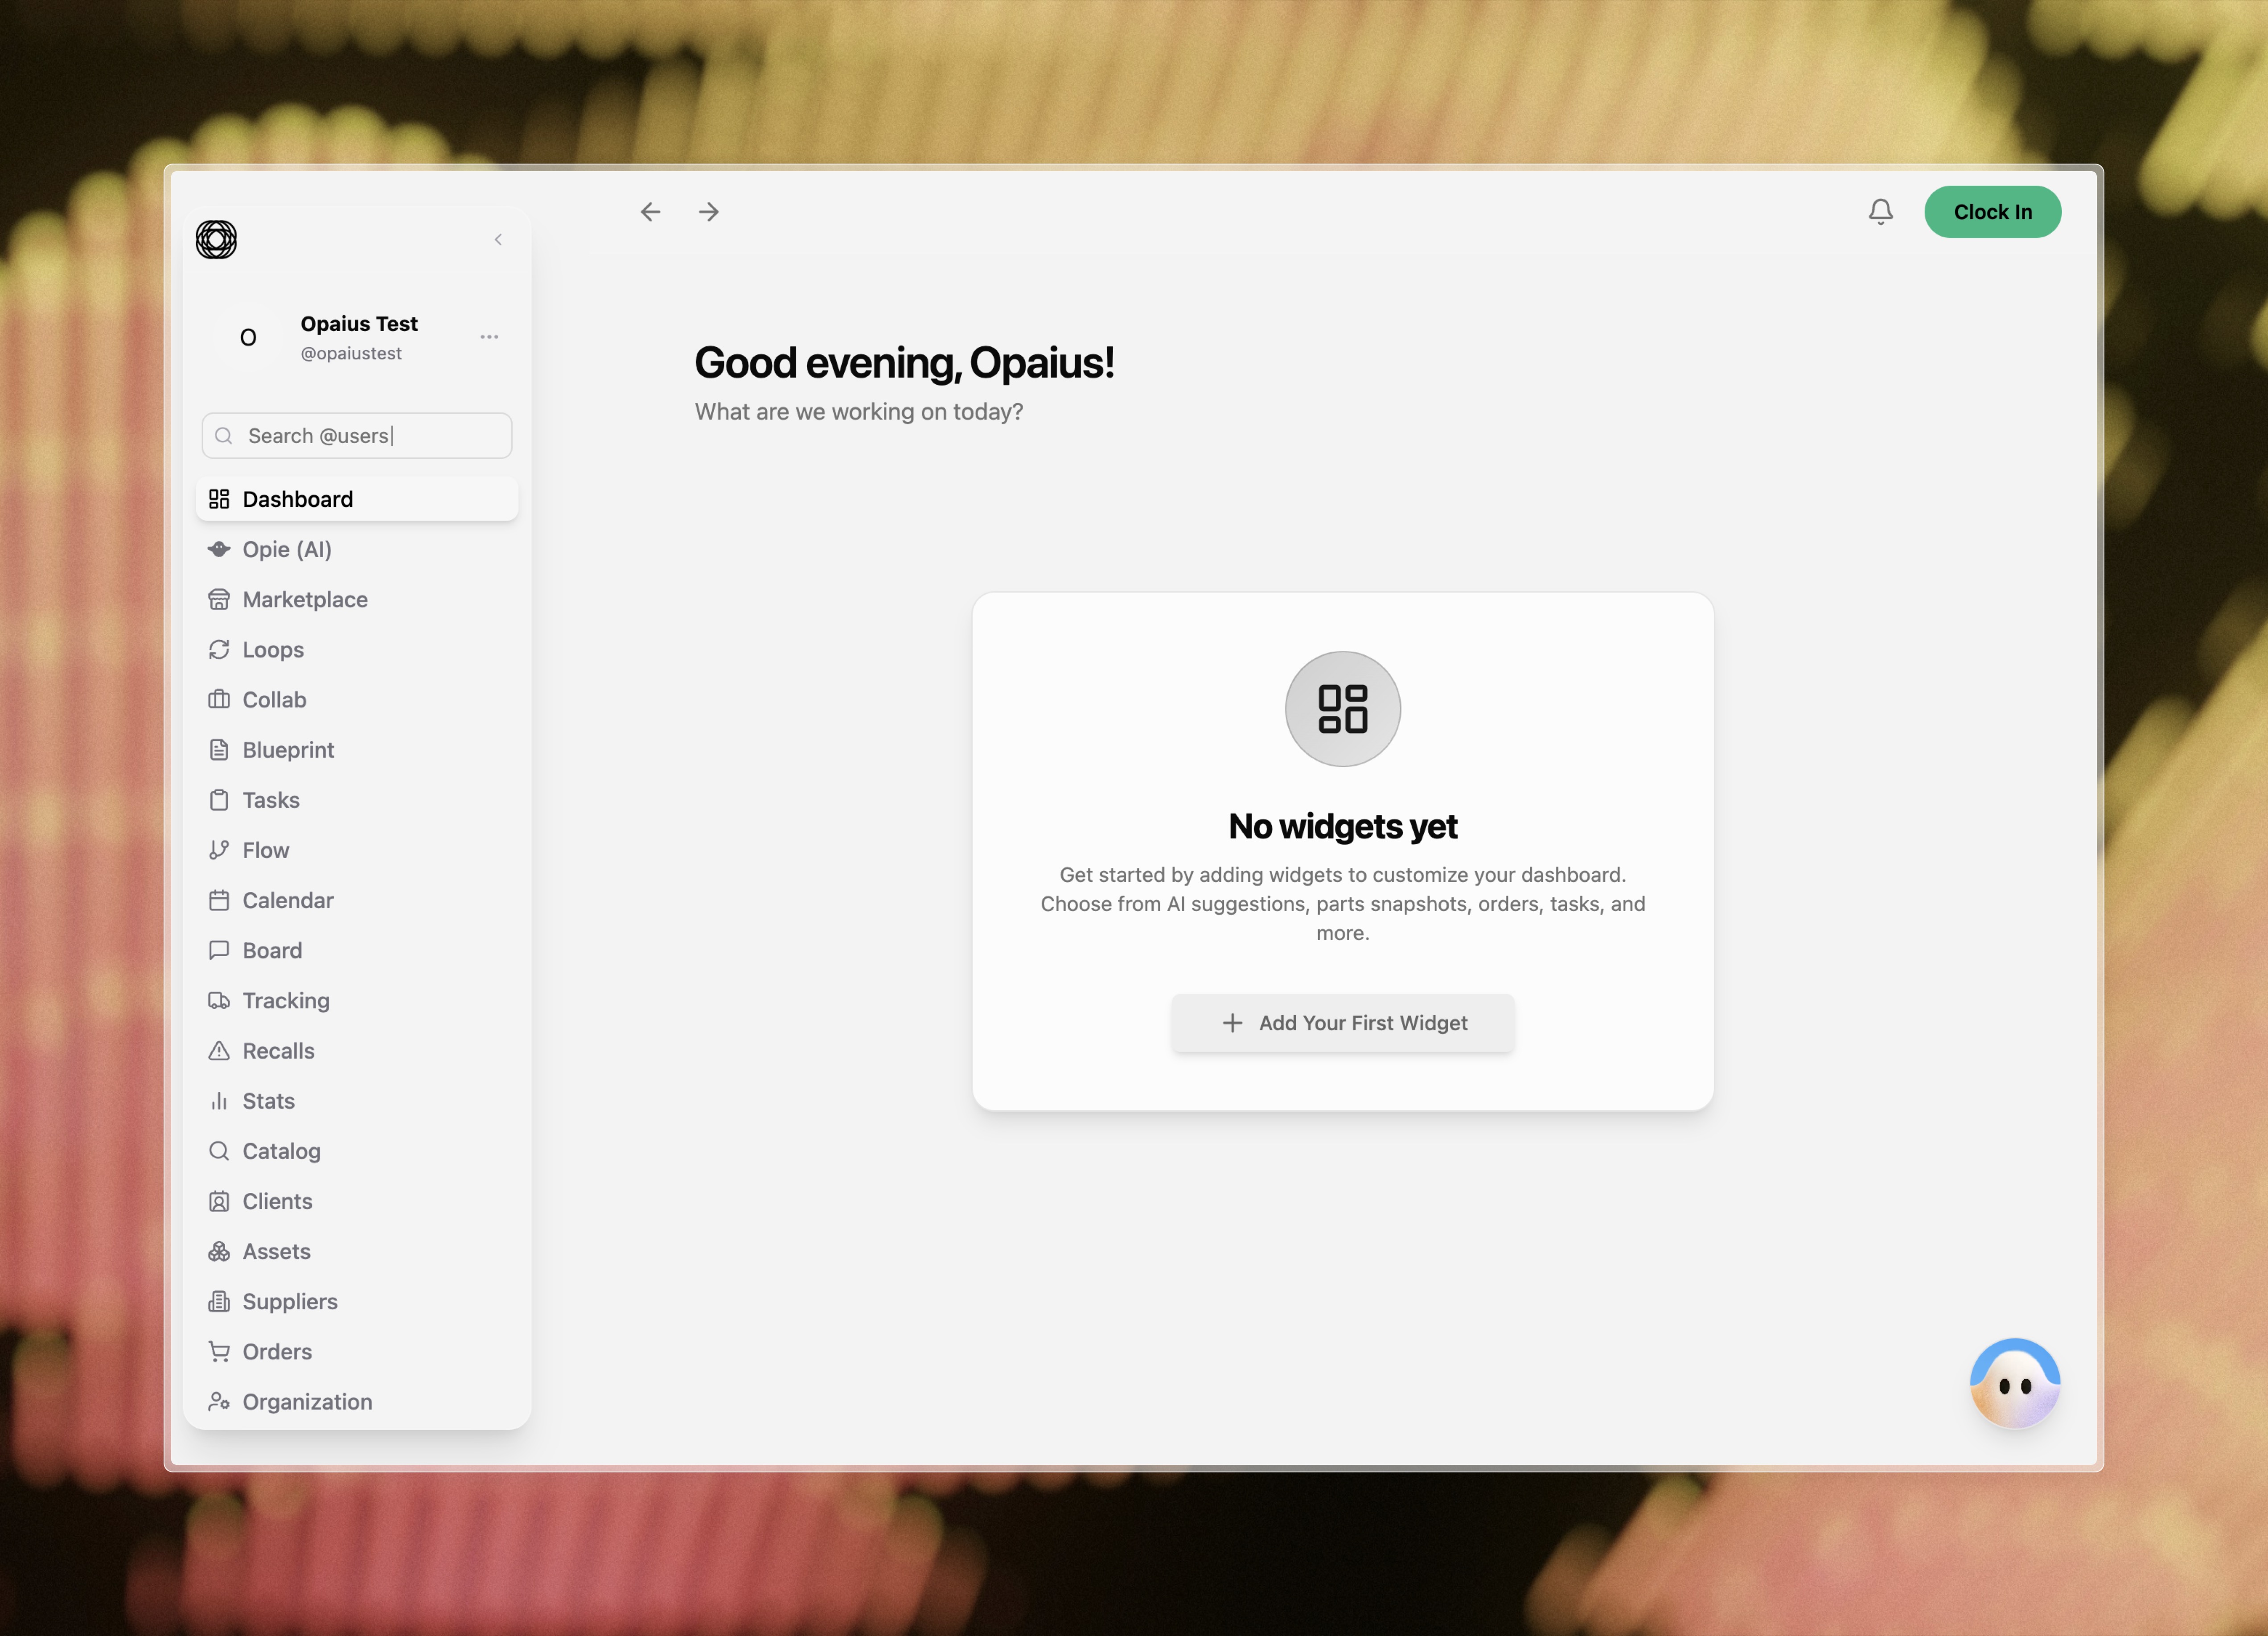Open the Calendar section
Viewport: 2268px width, 1636px height.
point(287,901)
